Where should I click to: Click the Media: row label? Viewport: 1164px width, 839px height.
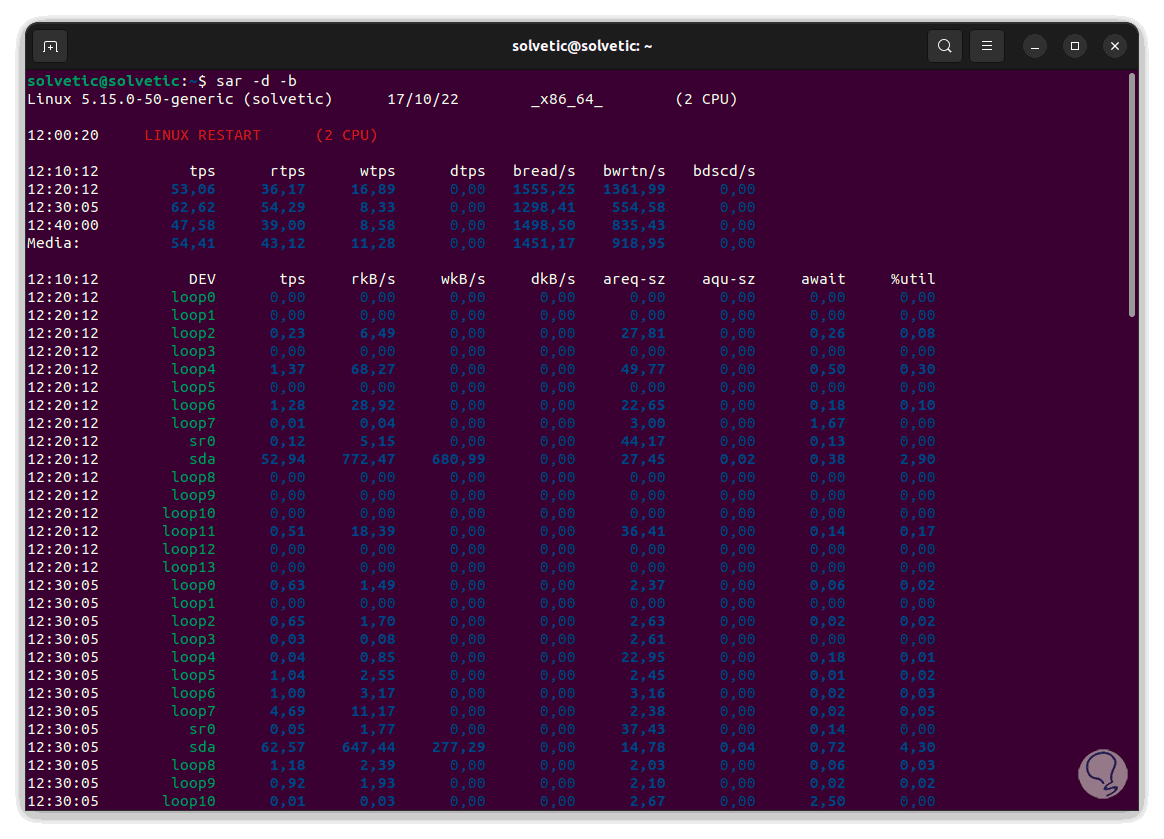tap(53, 244)
